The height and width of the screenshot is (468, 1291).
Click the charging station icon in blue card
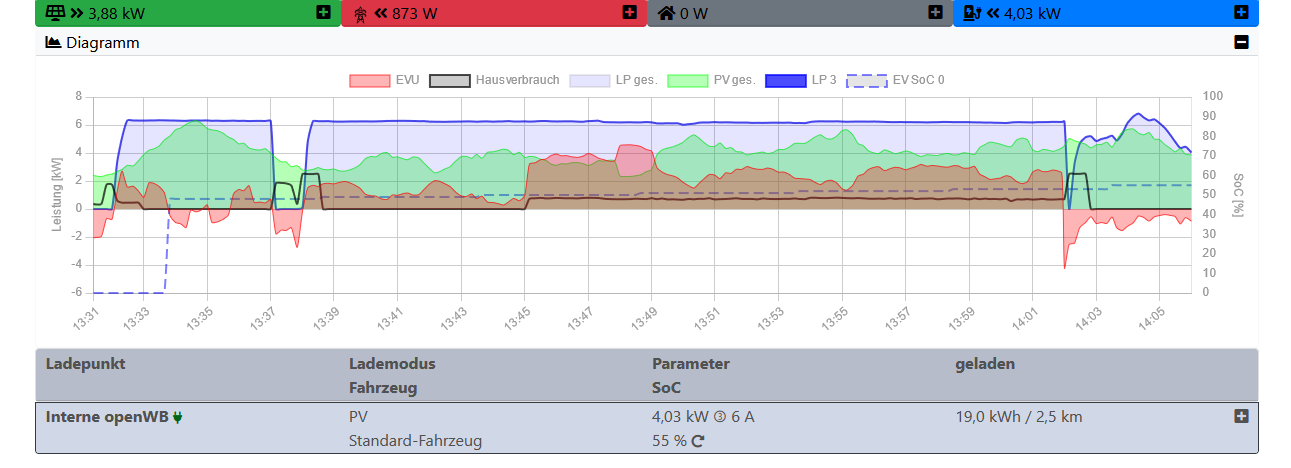point(972,13)
